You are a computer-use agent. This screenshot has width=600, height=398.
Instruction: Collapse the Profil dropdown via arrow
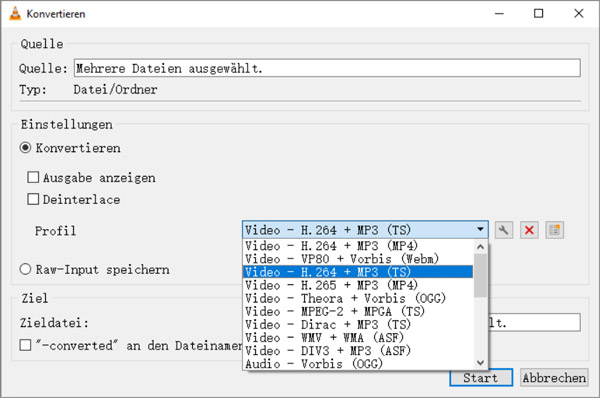[480, 230]
